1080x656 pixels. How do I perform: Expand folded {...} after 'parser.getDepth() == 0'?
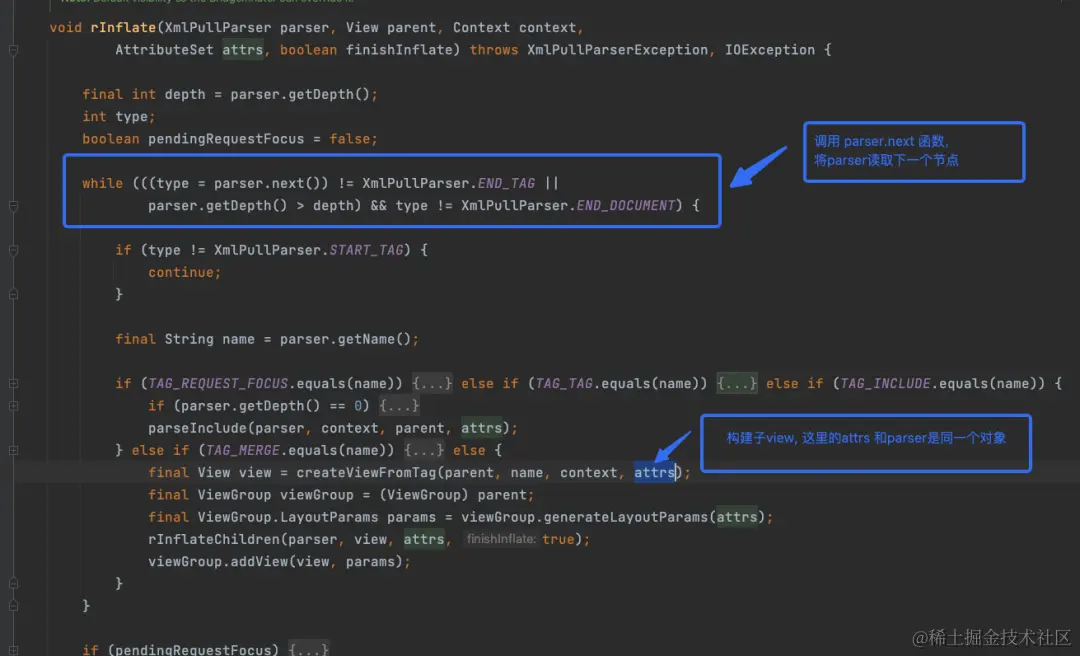(399, 406)
